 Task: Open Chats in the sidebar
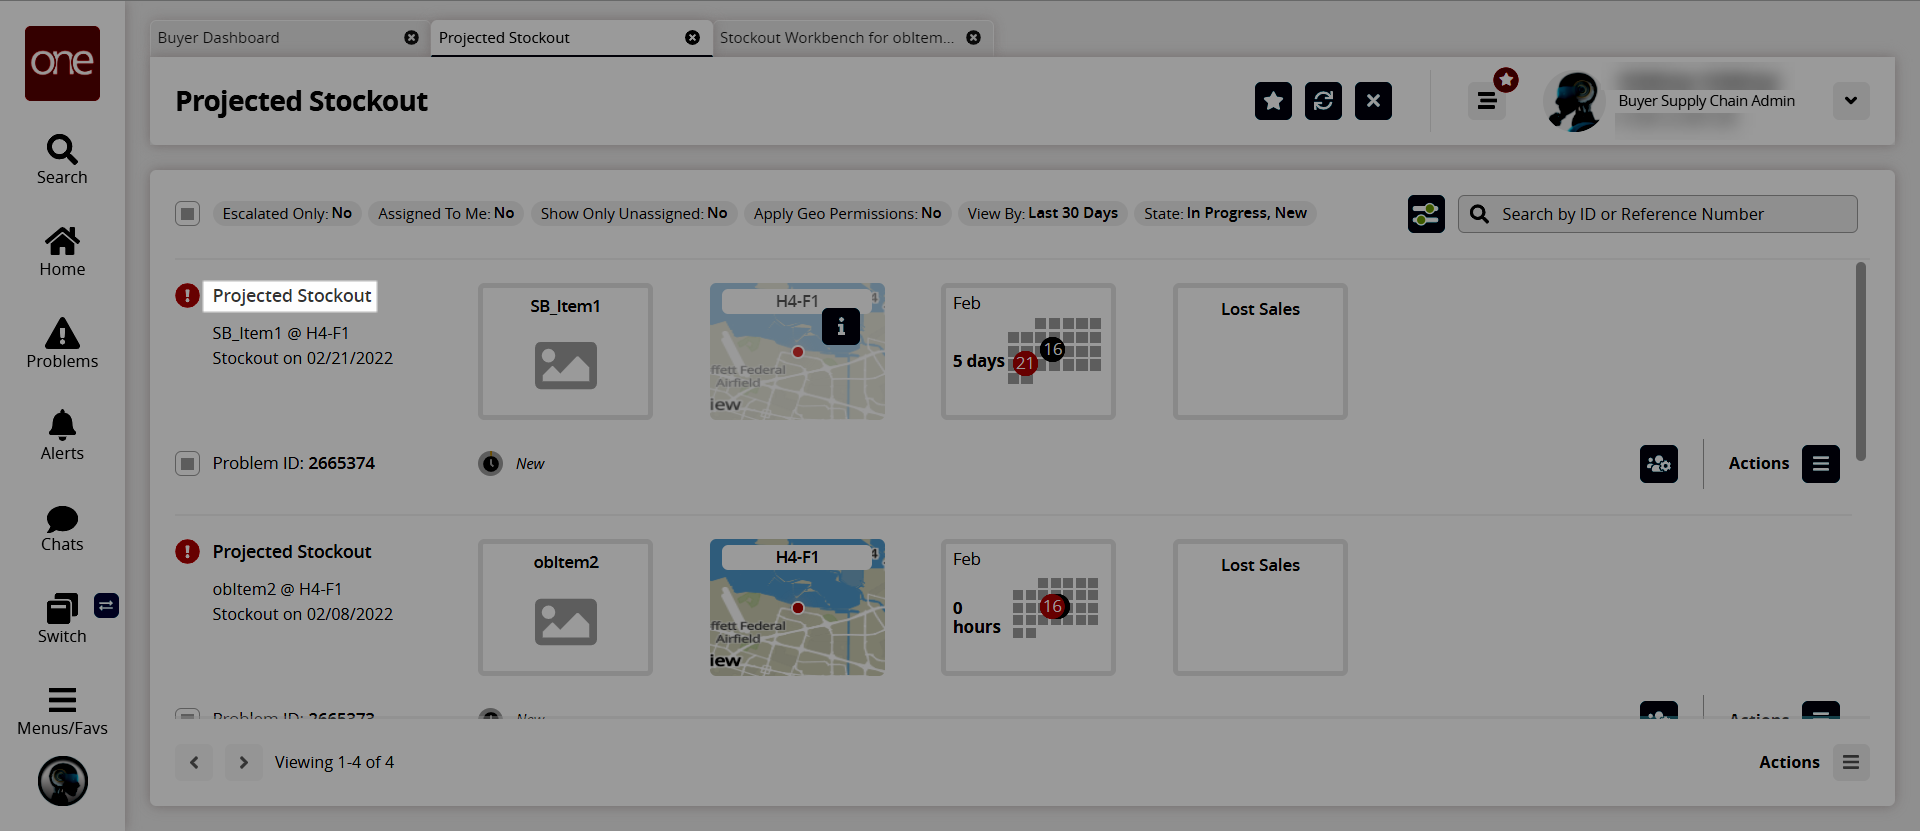(62, 528)
